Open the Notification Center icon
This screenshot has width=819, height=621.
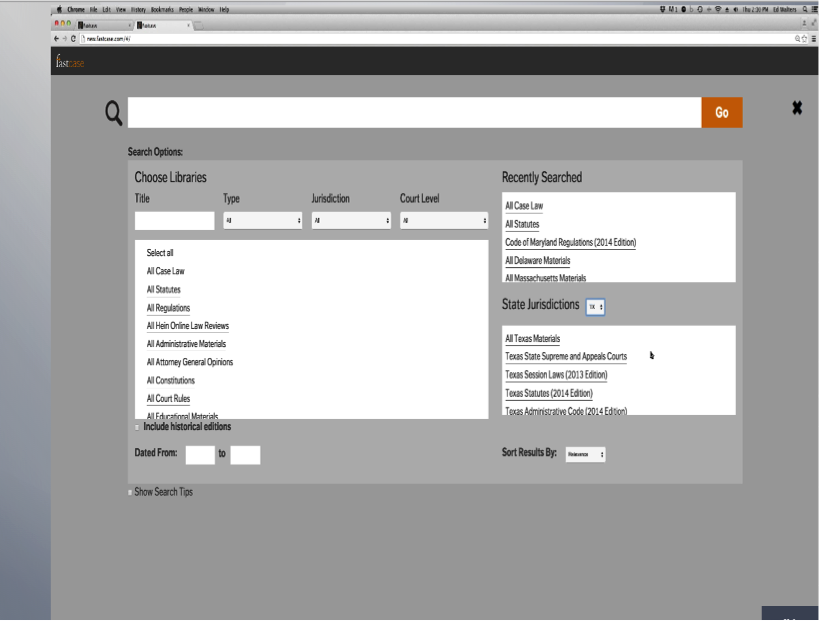pos(814,9)
